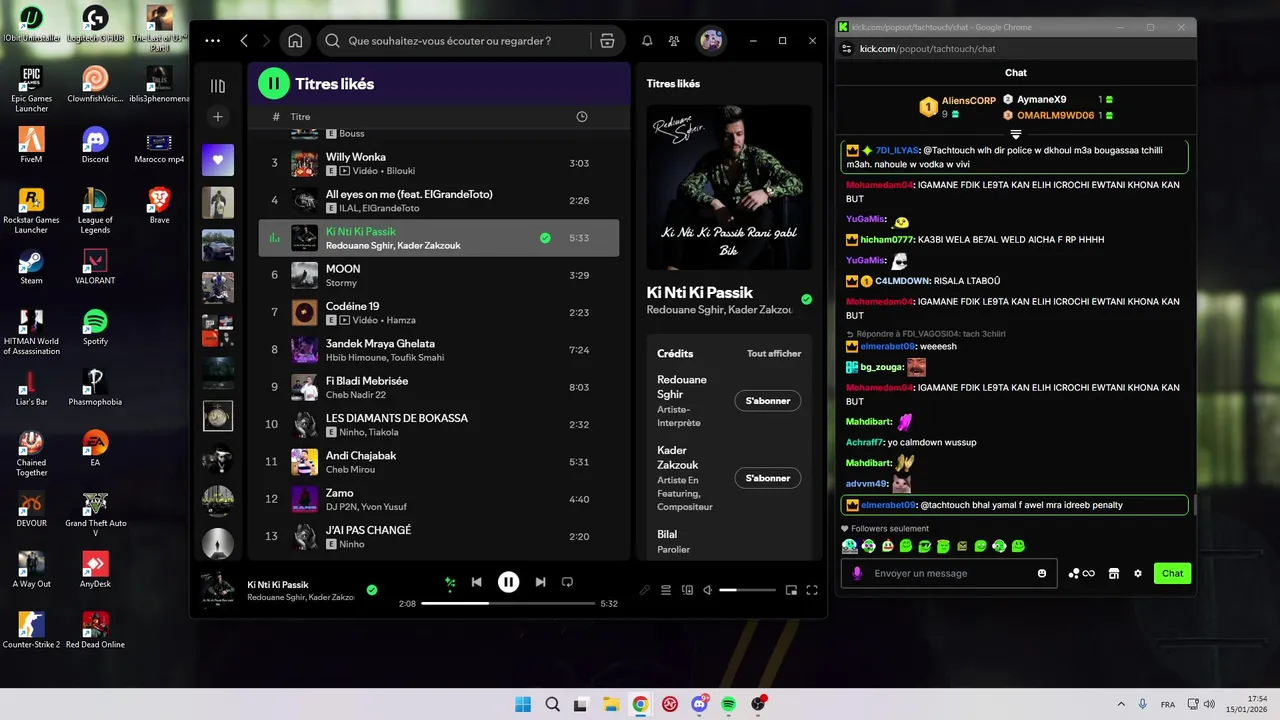Select track All eyes on me
This screenshot has height=720, width=1280.
coord(439,201)
